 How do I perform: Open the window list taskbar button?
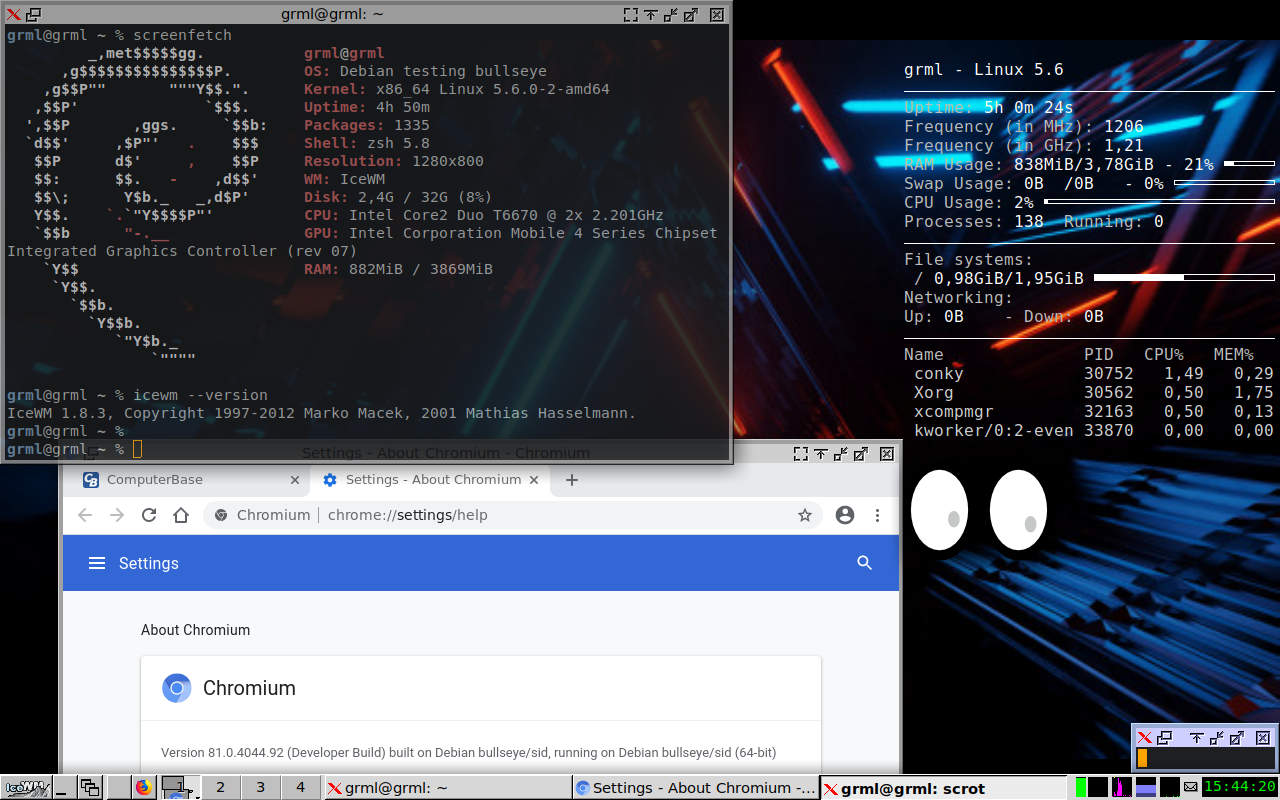91,787
